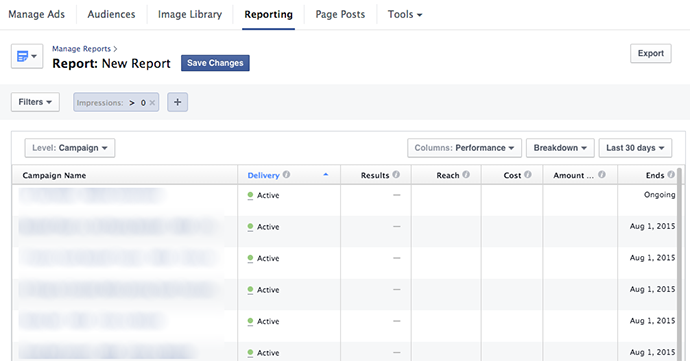Click the Export button
The height and width of the screenshot is (361, 690).
coord(651,53)
